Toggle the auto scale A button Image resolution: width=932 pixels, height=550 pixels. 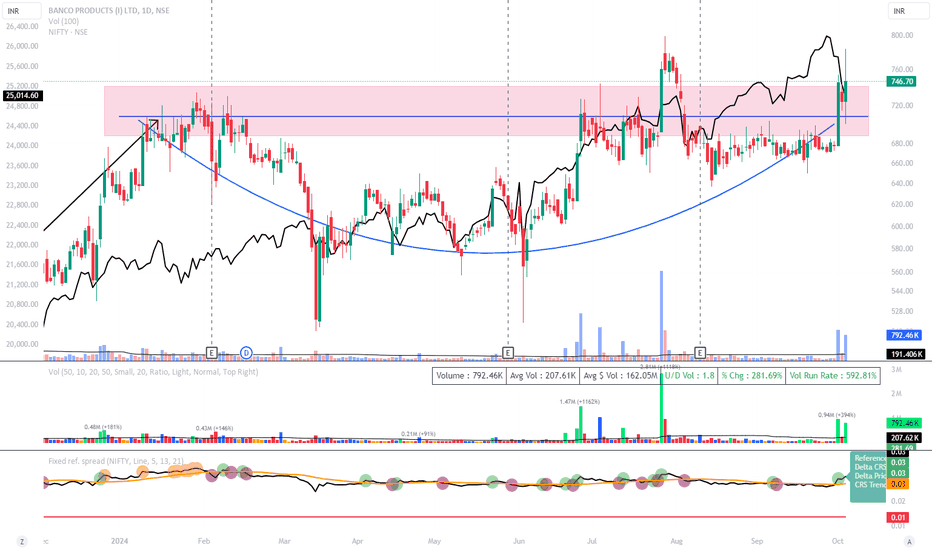pos(908,541)
